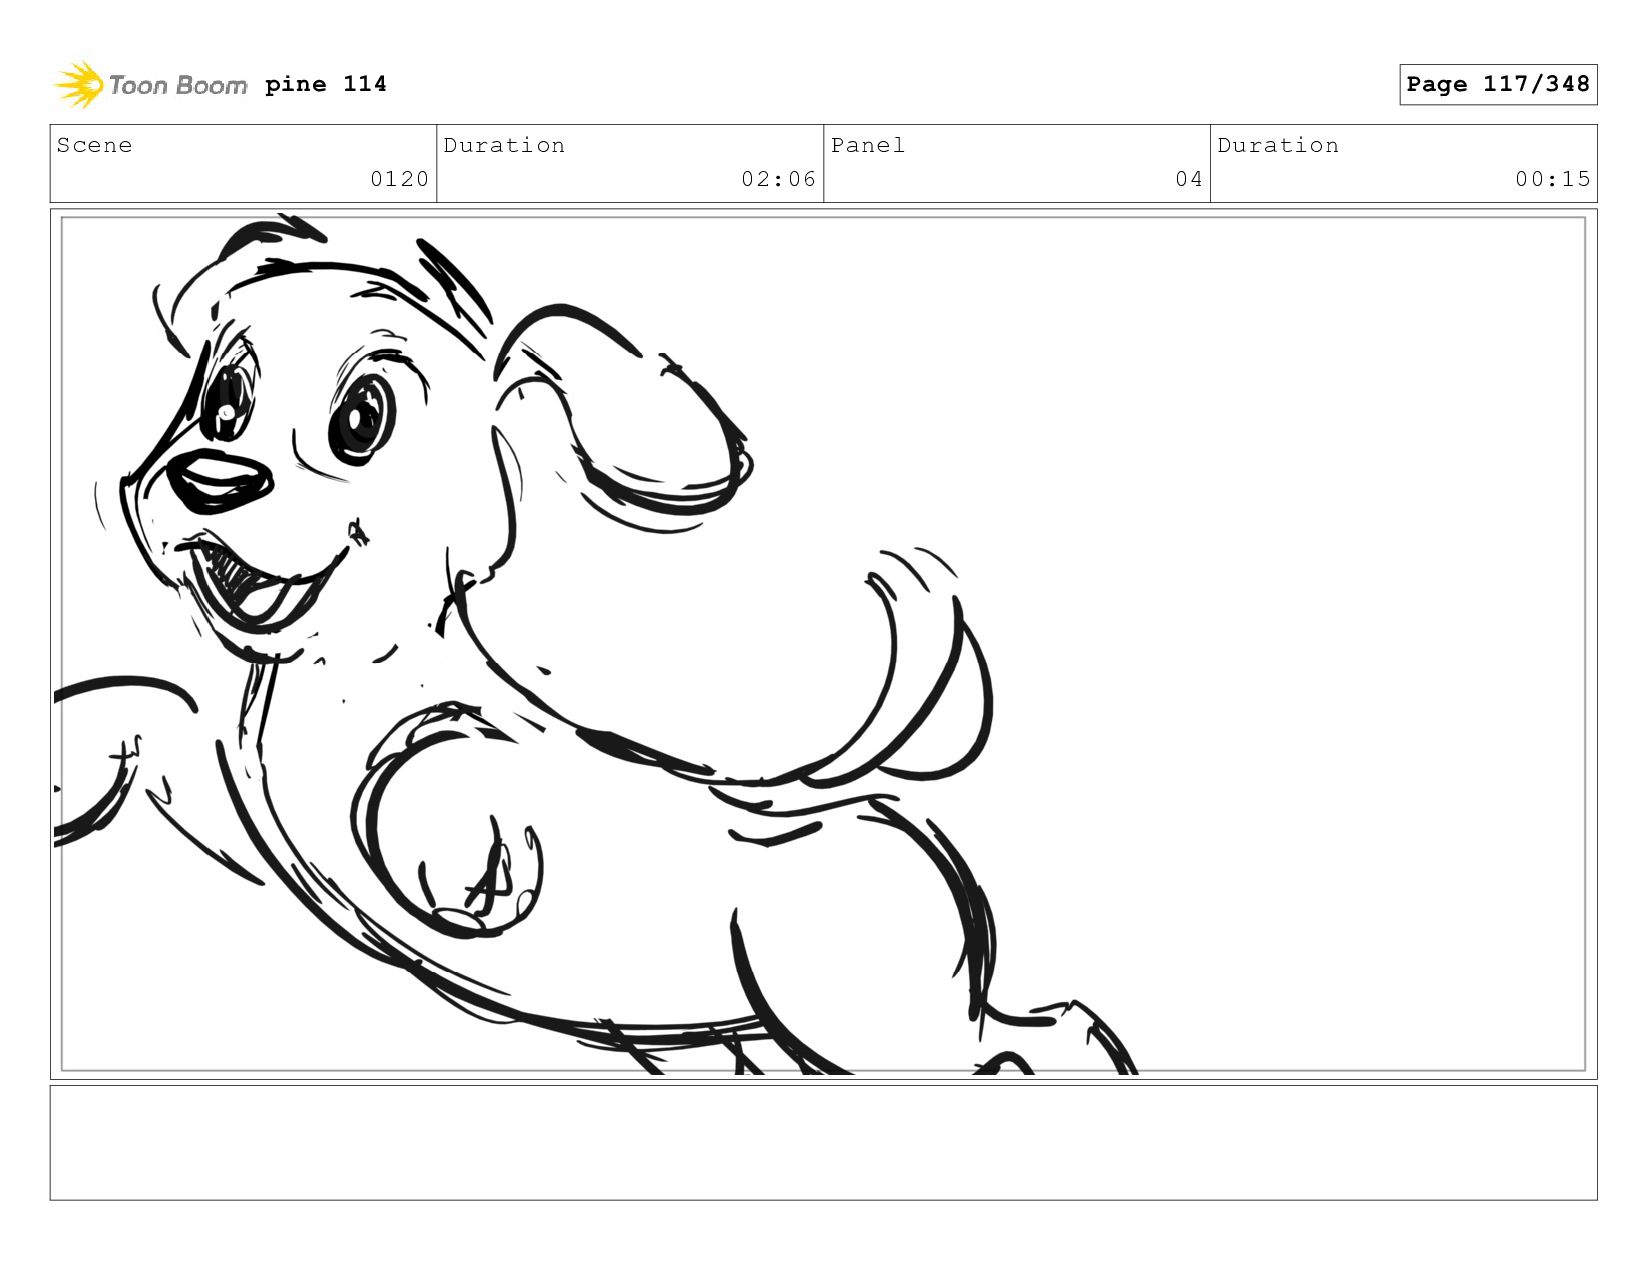The width and height of the screenshot is (1650, 1275).
Task: Click the Toon Boom logo
Action: click(x=150, y=85)
